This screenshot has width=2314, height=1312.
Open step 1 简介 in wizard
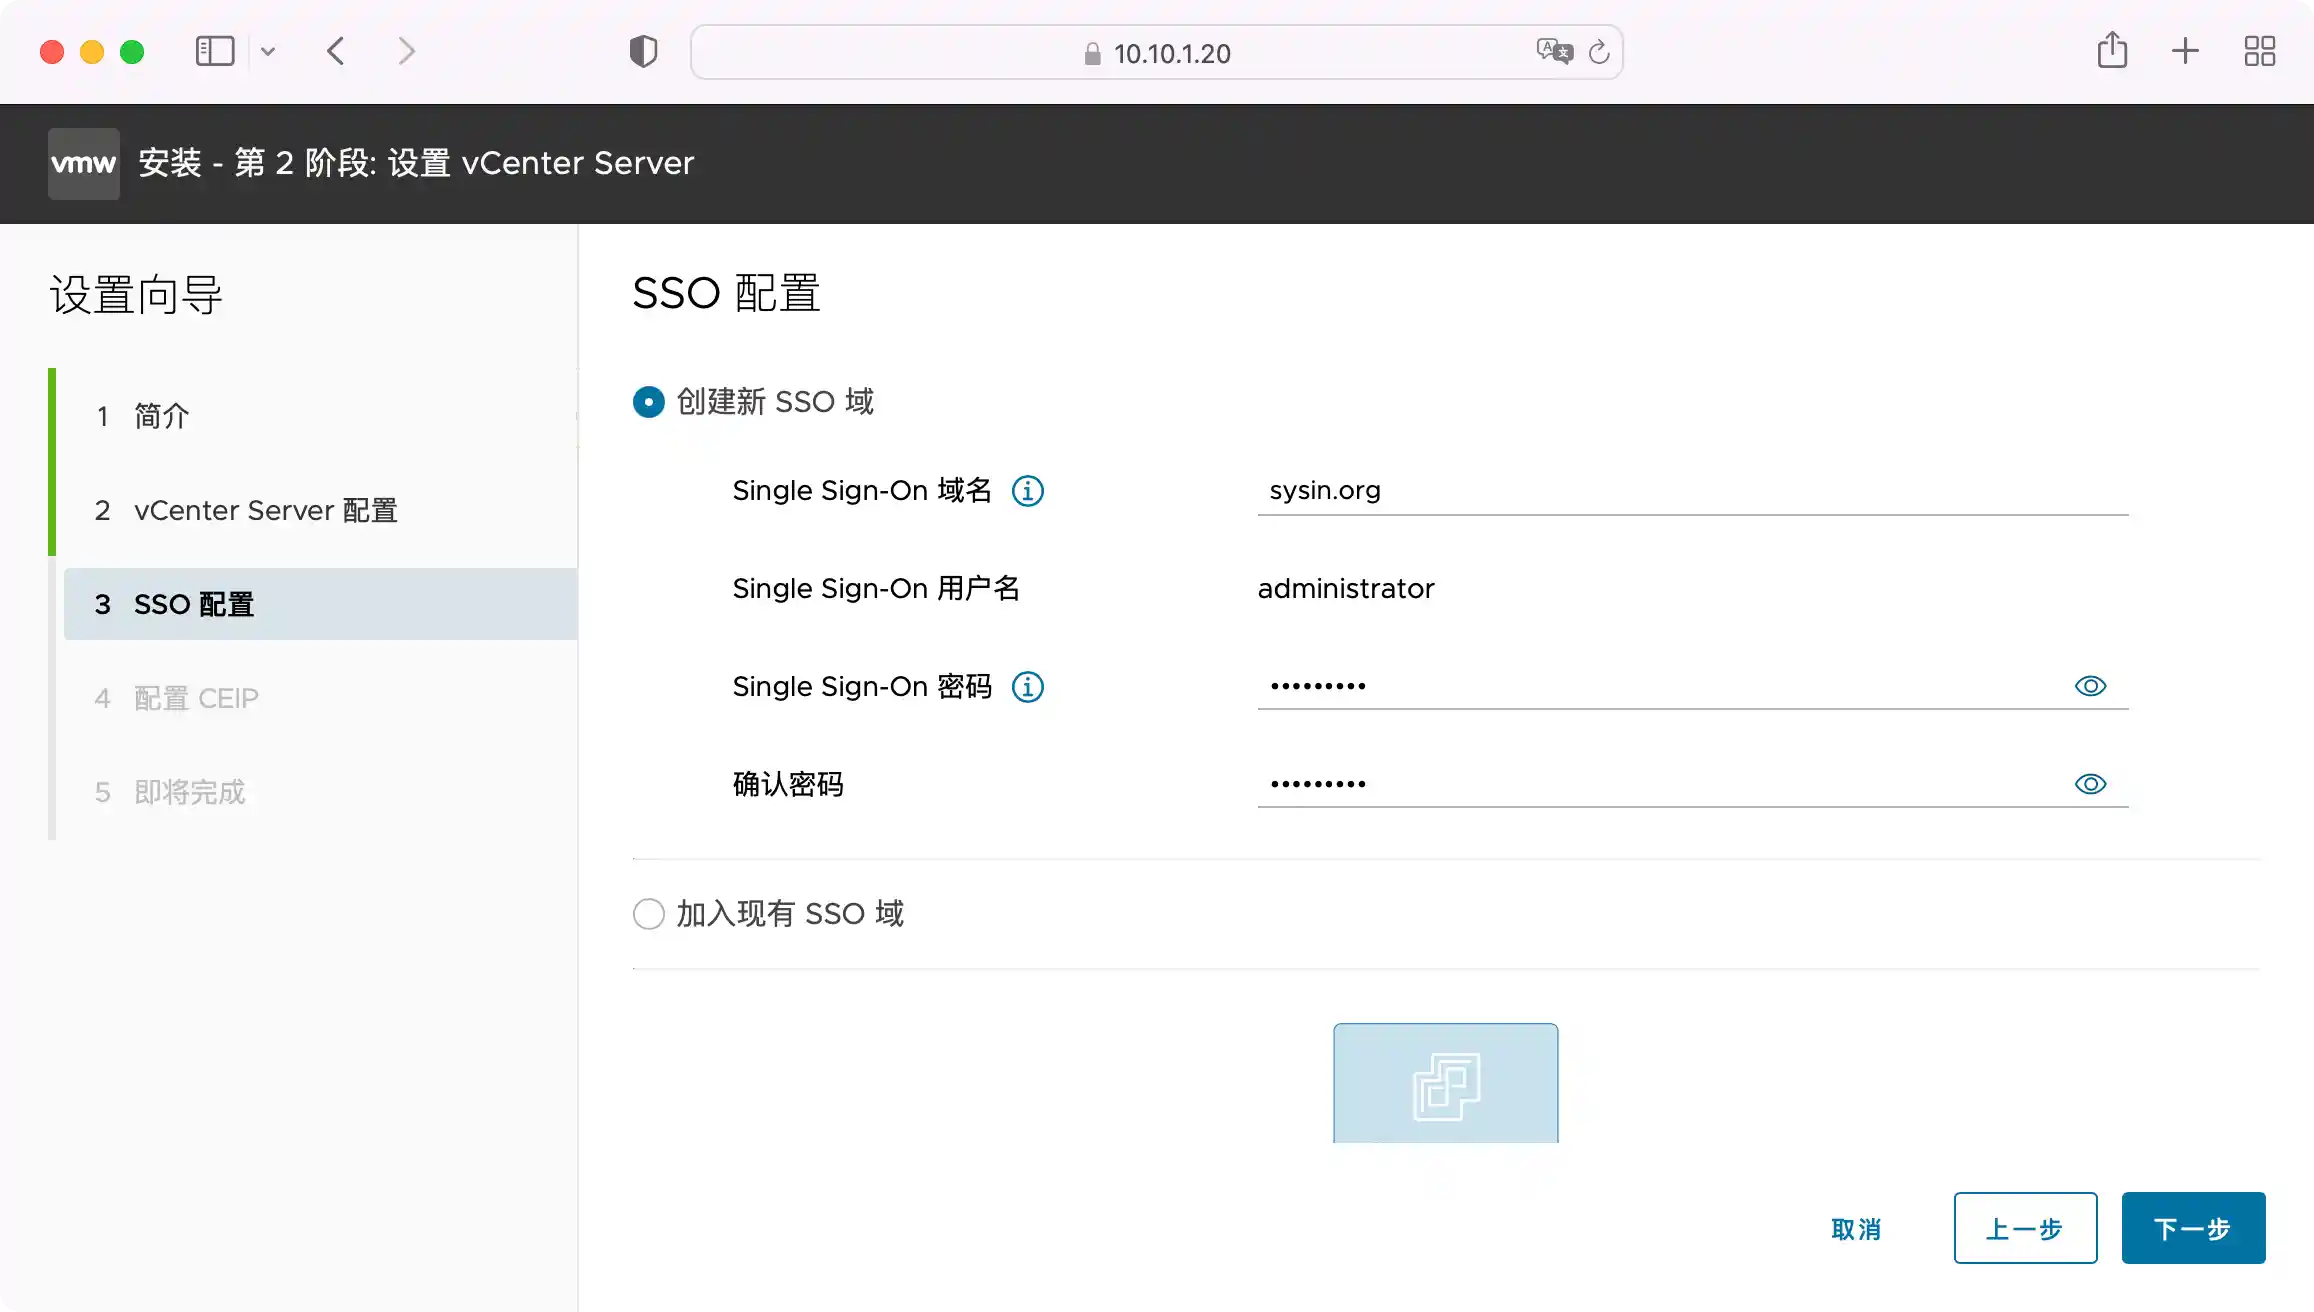point(160,416)
